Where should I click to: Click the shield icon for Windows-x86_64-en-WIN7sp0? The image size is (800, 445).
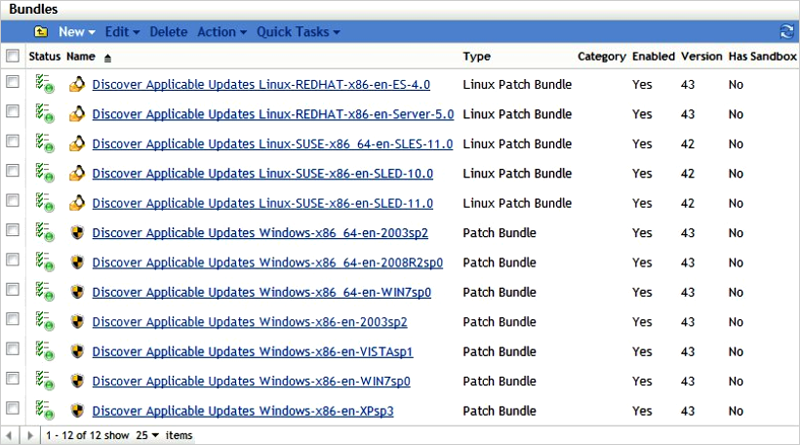coord(77,292)
